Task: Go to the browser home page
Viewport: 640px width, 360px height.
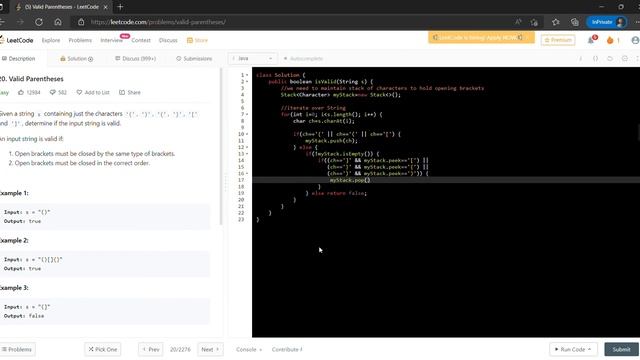Action: pos(58,22)
